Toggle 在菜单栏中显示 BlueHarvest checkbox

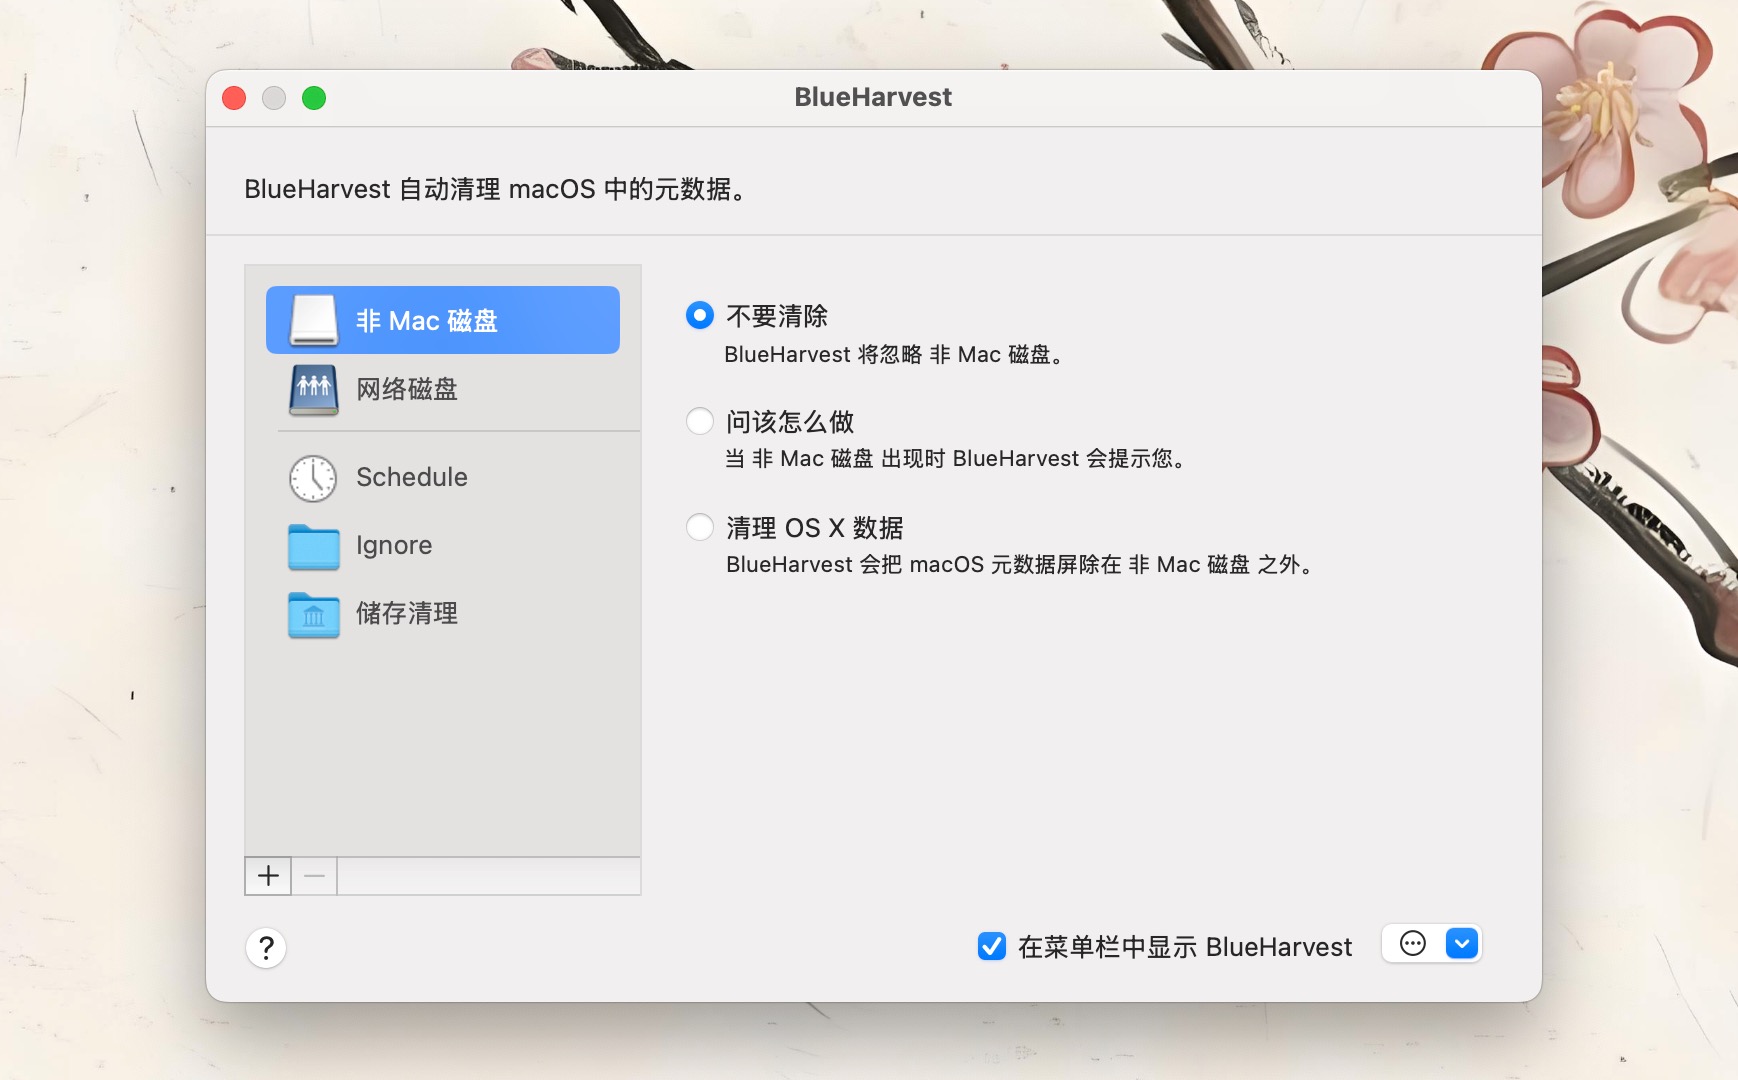coord(992,946)
